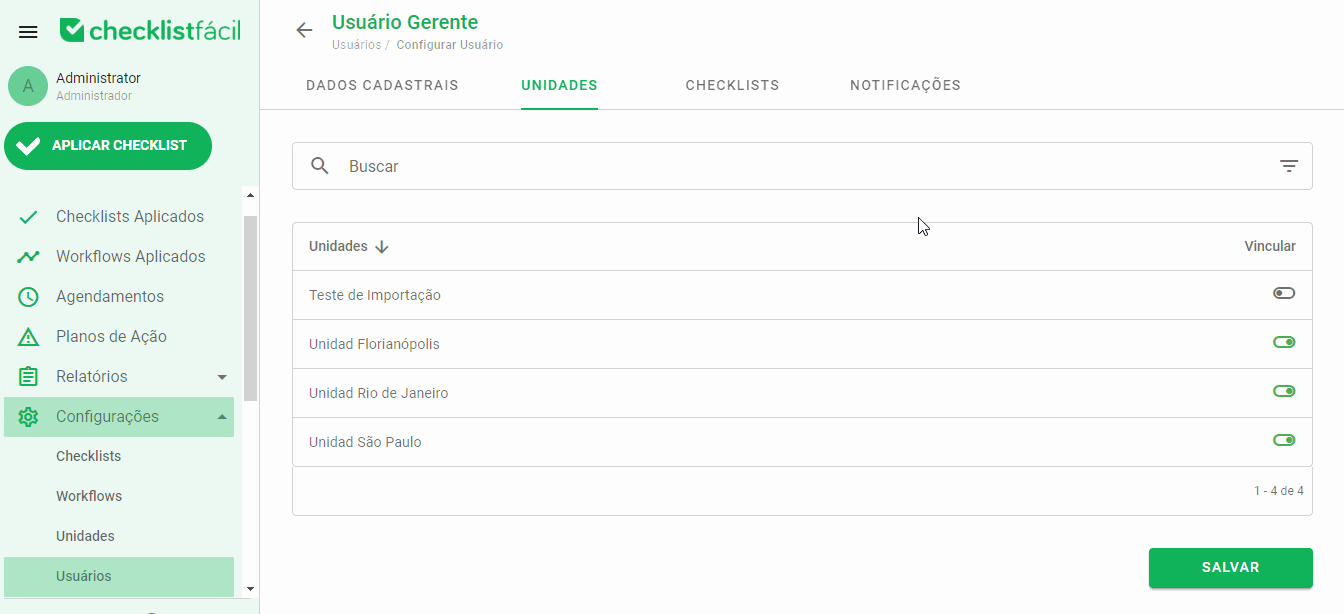This screenshot has width=1344, height=614.
Task: Click the Configurações gear icon
Action: [x=27, y=416]
